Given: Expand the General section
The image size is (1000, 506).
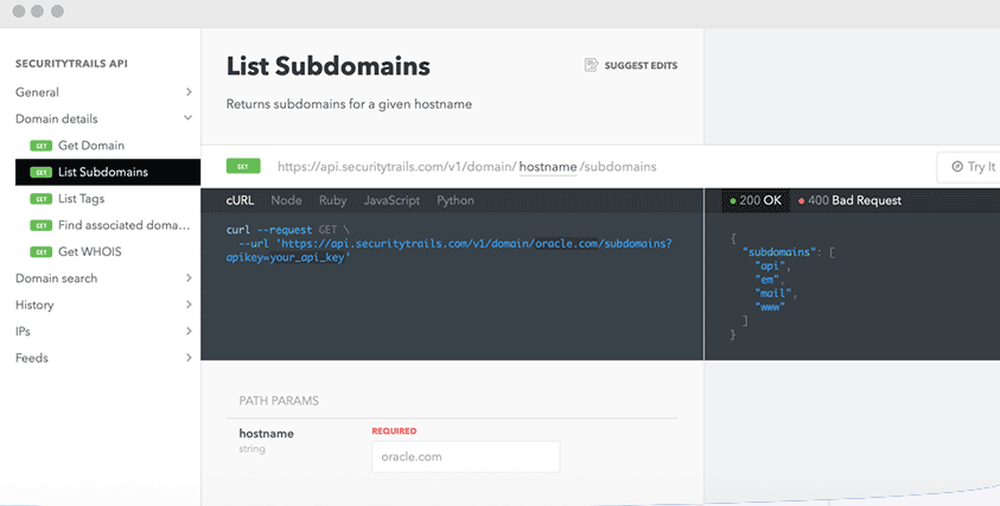Looking at the screenshot, I should [x=188, y=93].
